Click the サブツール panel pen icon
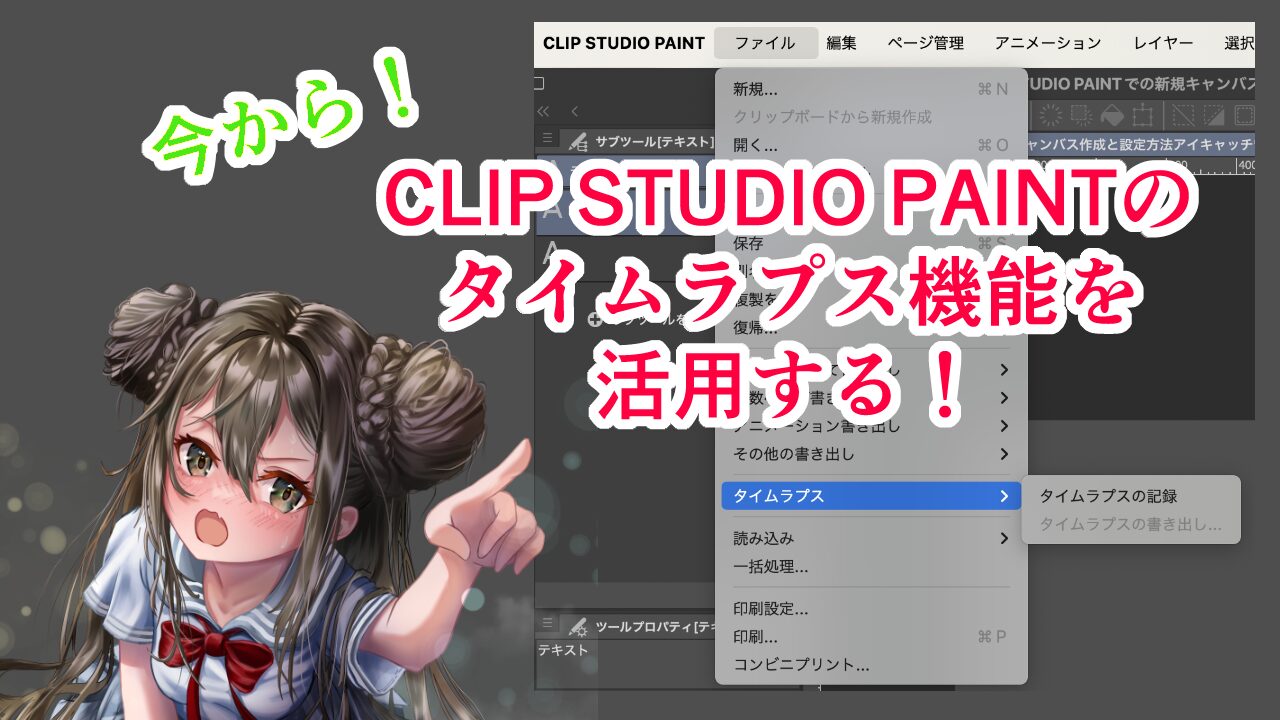Screen dimensions: 1280x720 577,141
